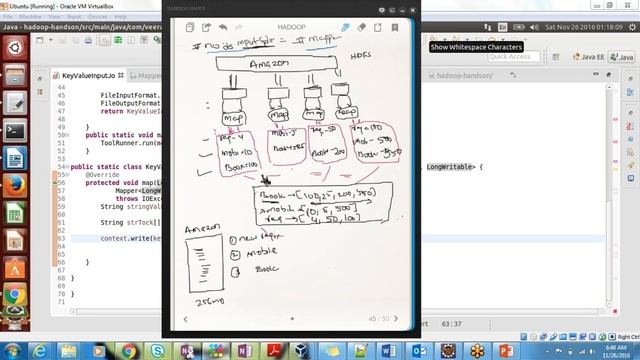Open Word from Windows taskbar
The width and height of the screenshot is (640, 360).
389,351
